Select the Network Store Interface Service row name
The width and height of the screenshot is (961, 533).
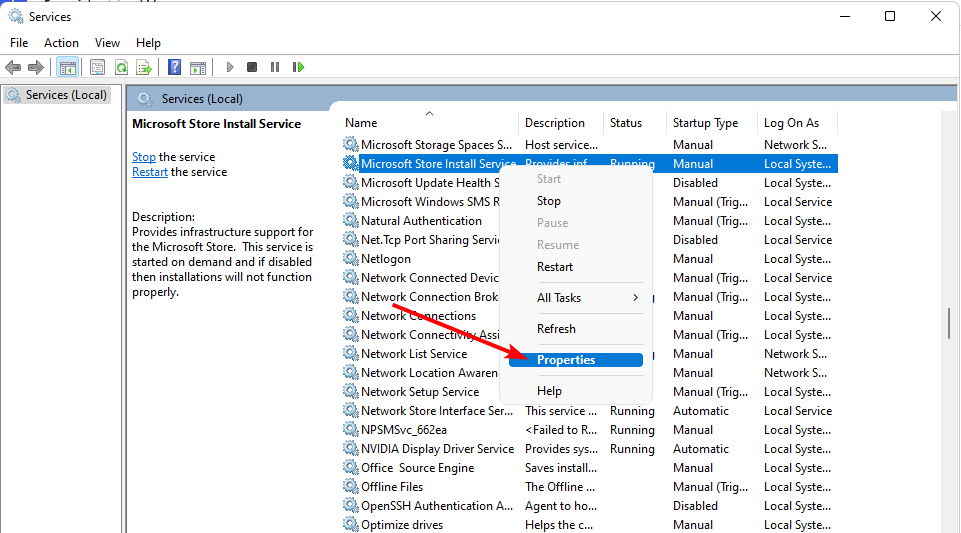[x=437, y=410]
